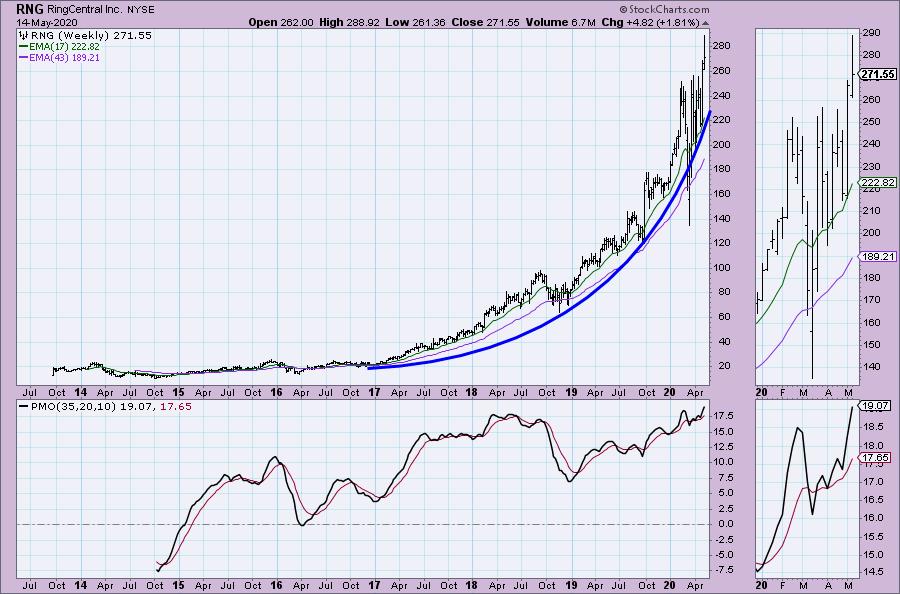
Task: Click the black PMO legend line swatch
Action: click(24, 406)
